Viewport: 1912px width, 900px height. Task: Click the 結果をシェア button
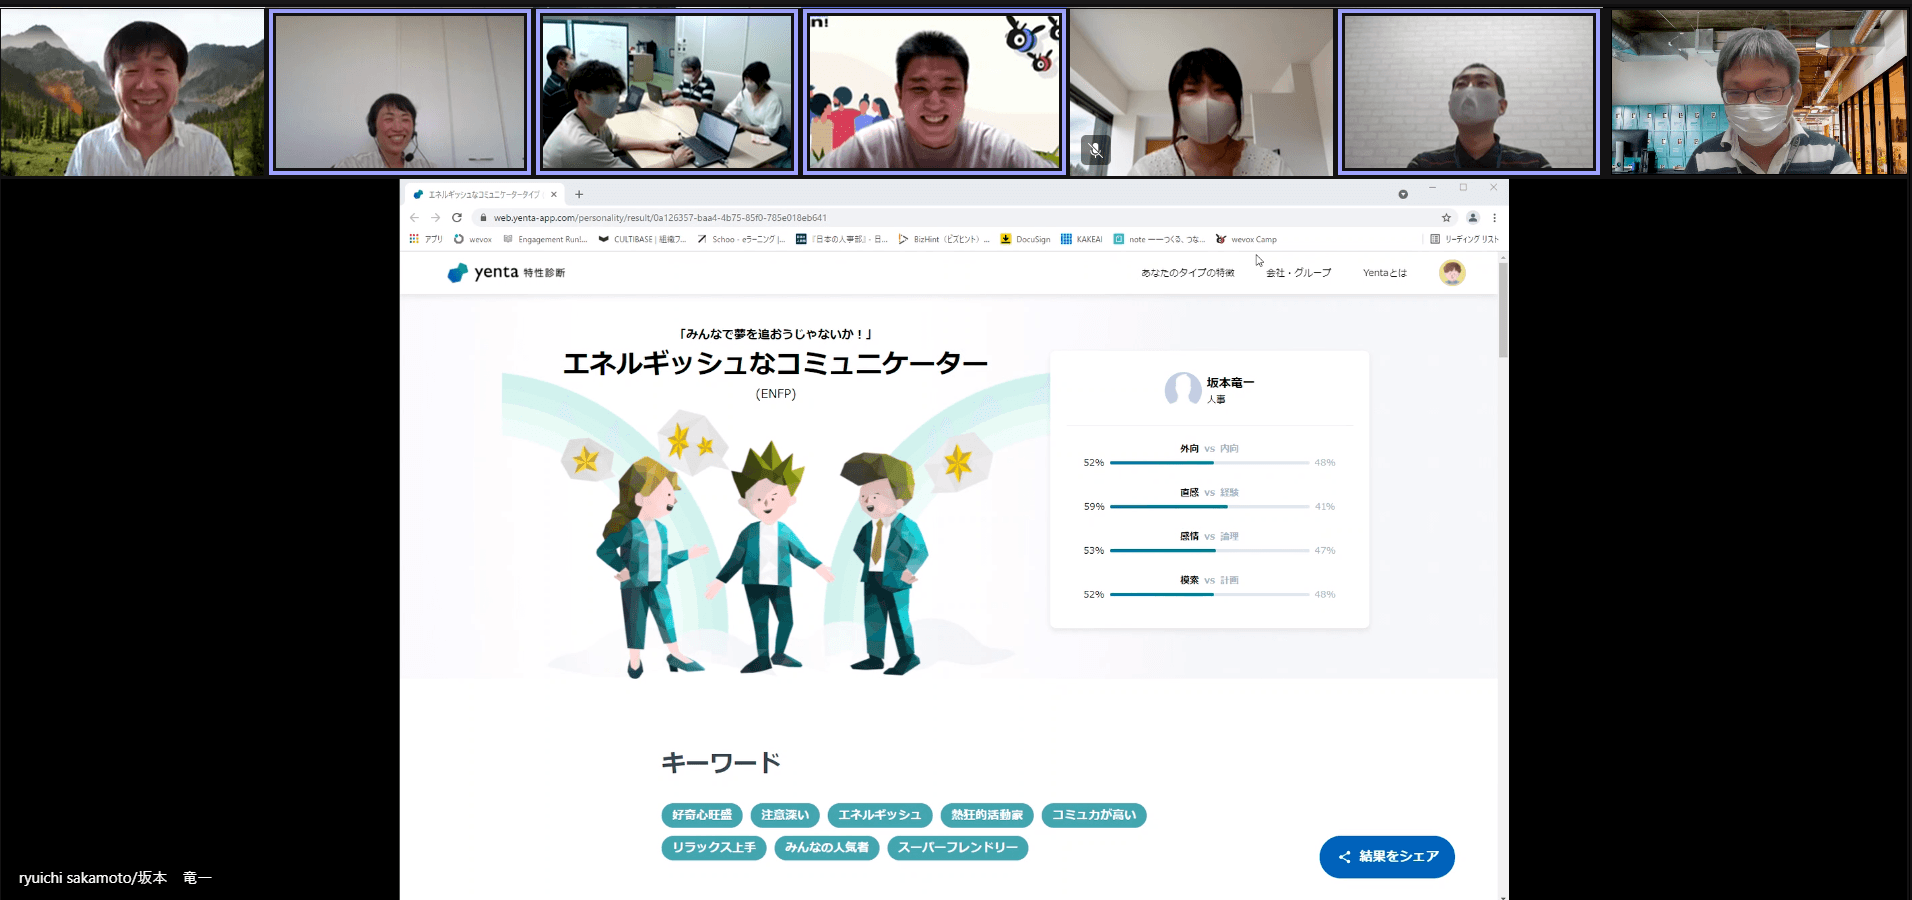click(1387, 857)
